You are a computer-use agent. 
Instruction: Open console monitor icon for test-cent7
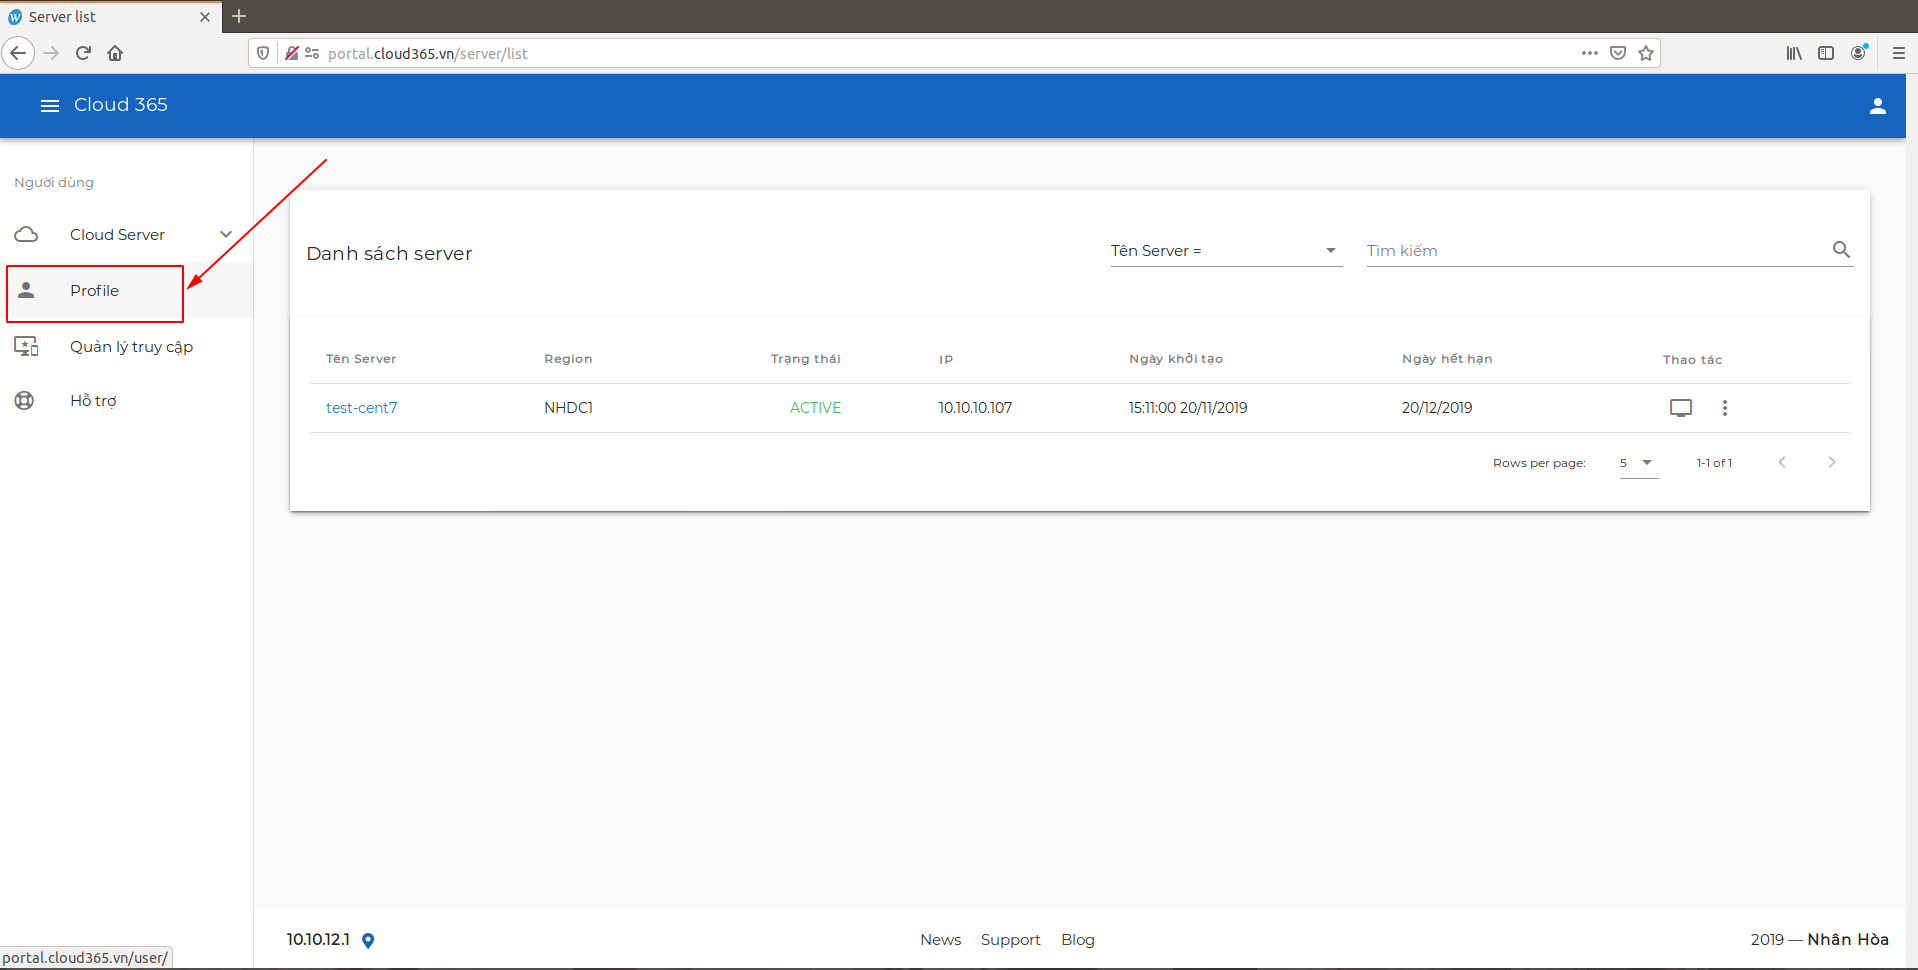click(x=1681, y=408)
